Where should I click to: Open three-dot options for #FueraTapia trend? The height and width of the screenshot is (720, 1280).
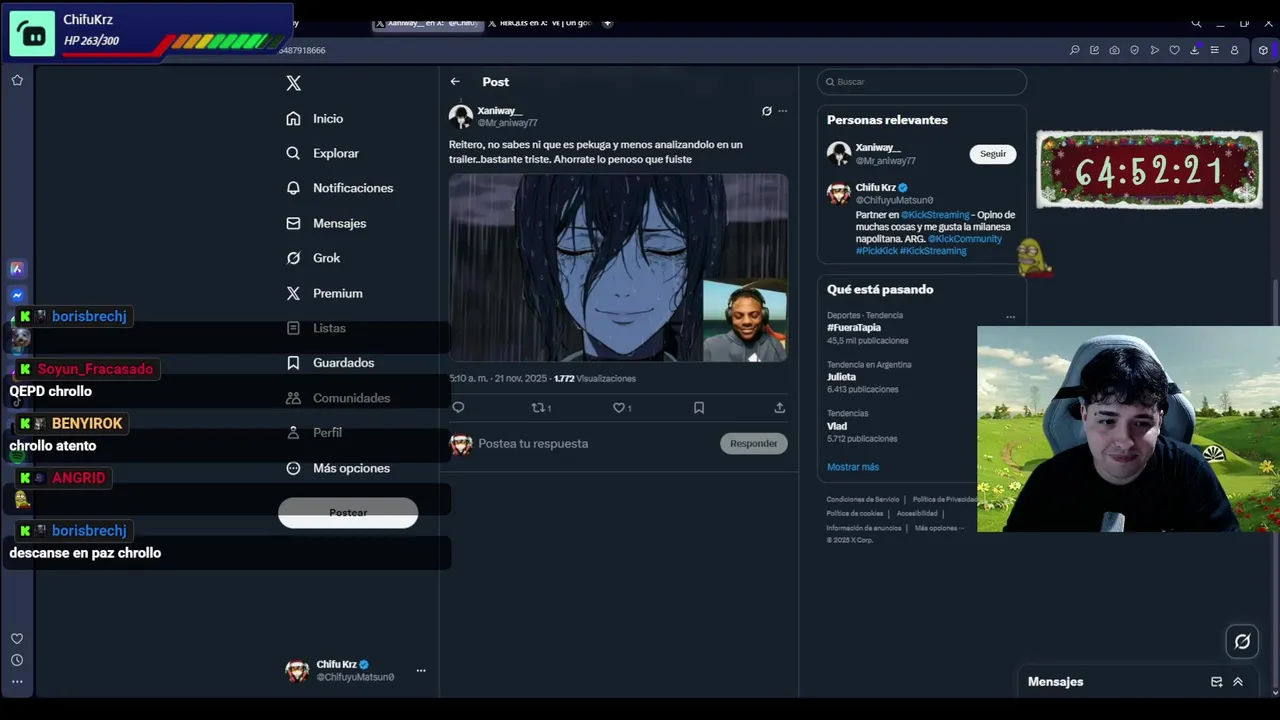(1010, 317)
